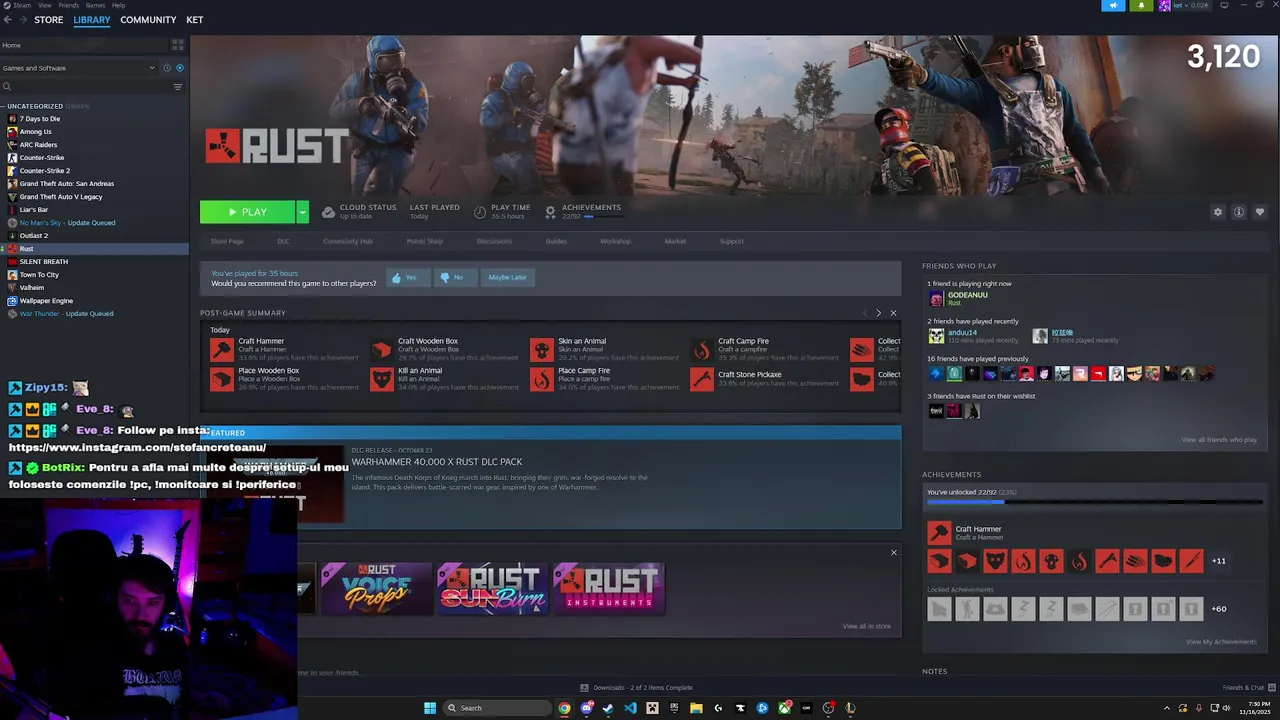Open the Help menu

pos(119,5)
